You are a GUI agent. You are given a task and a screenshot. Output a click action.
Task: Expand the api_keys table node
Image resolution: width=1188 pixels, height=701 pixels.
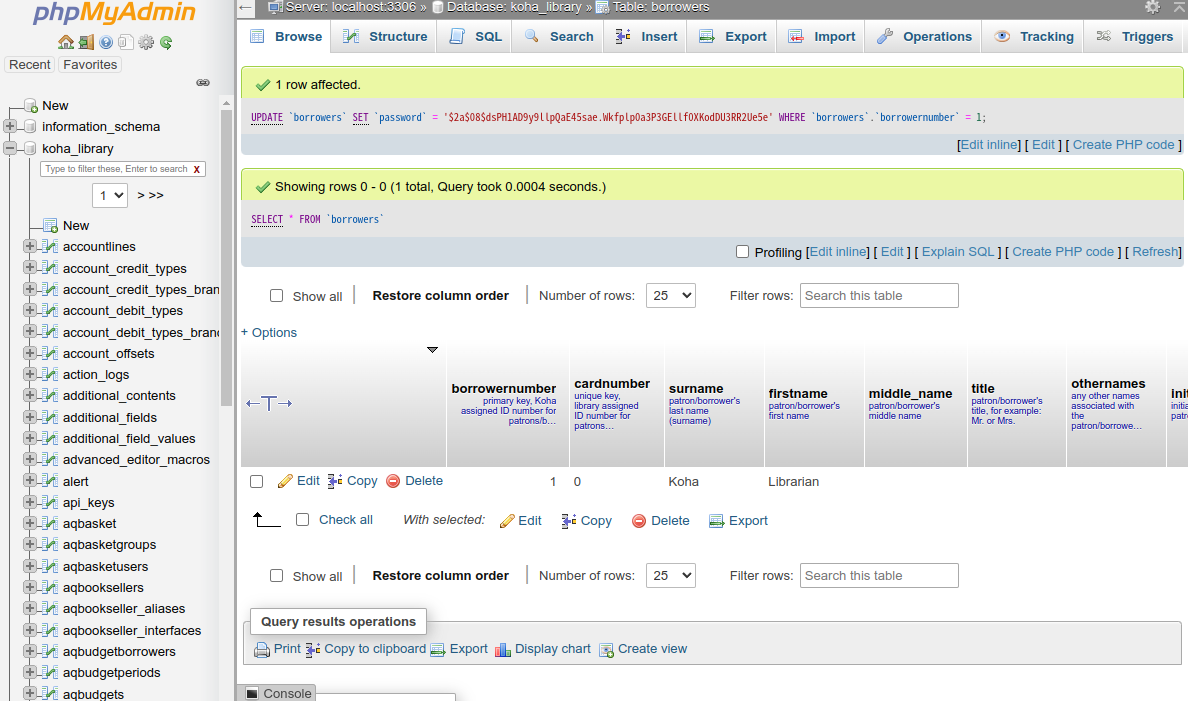click(x=30, y=502)
